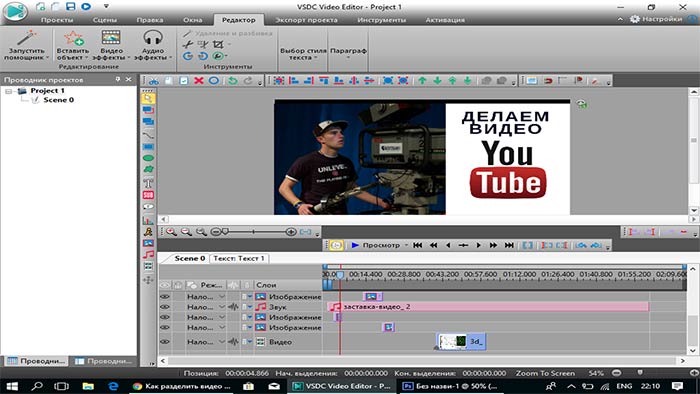Select the заставка-видео_2 audio clip on timeline

[488, 307]
